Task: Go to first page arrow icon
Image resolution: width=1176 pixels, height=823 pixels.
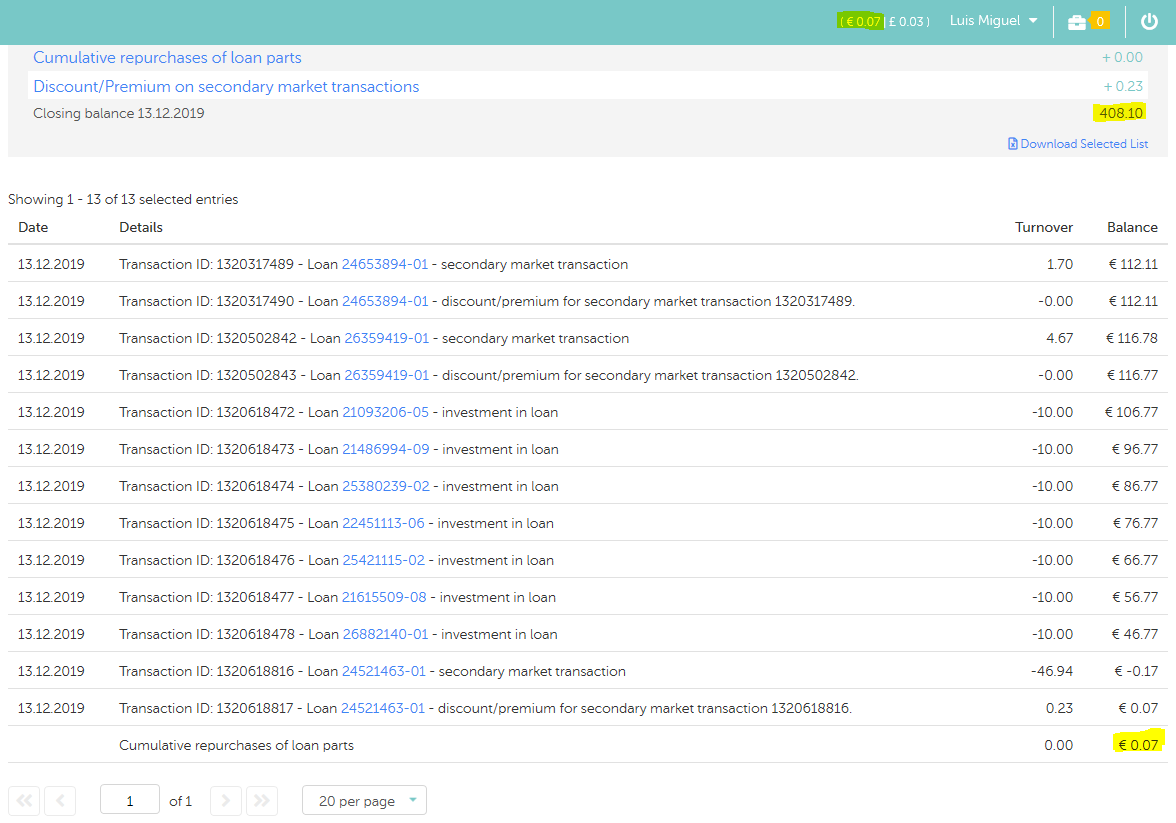Action: [x=25, y=801]
